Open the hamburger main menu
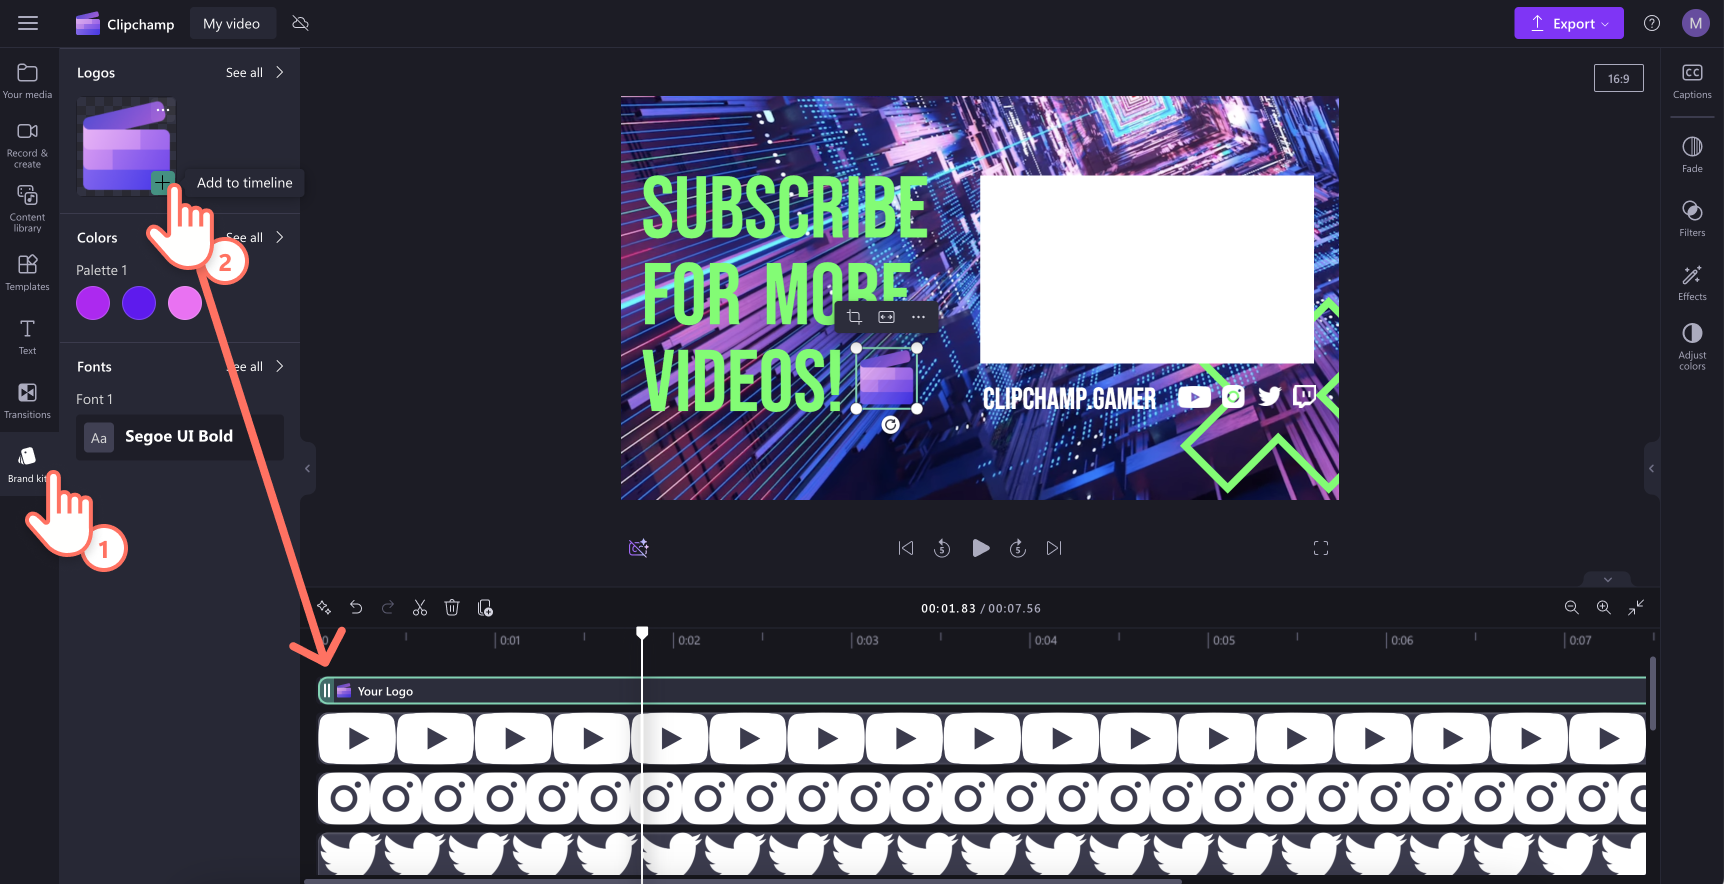Screen dimensions: 1724x884 coord(28,23)
